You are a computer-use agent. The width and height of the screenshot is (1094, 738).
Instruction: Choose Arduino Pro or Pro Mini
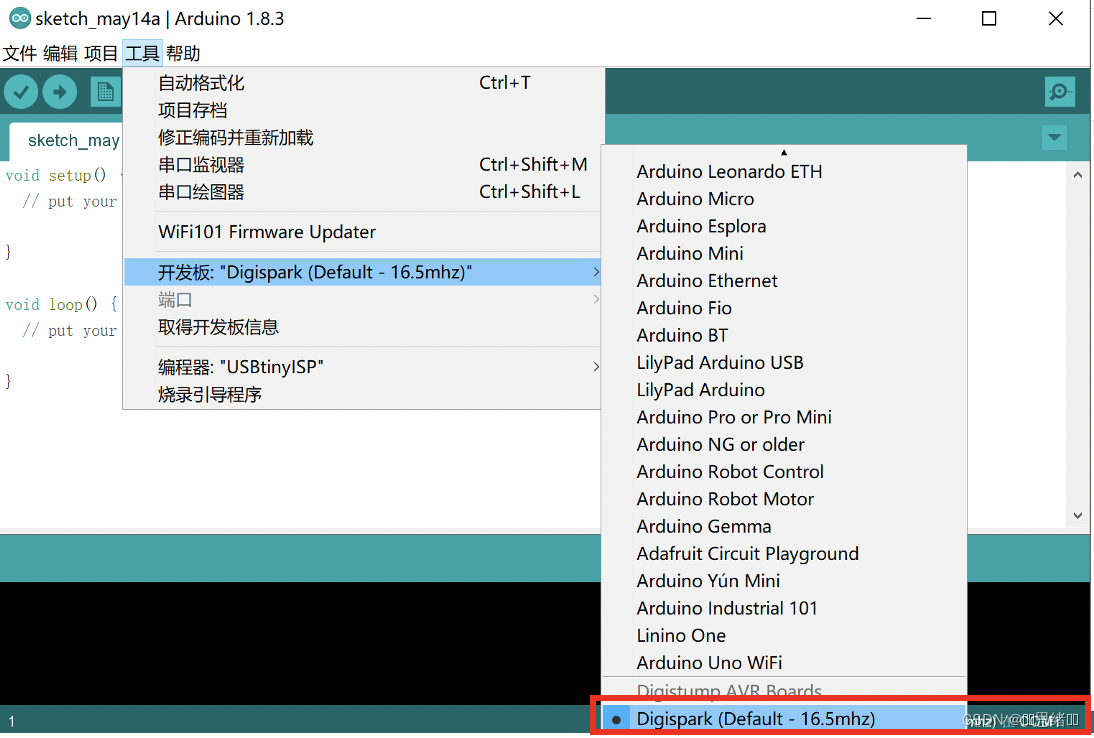pos(784,417)
